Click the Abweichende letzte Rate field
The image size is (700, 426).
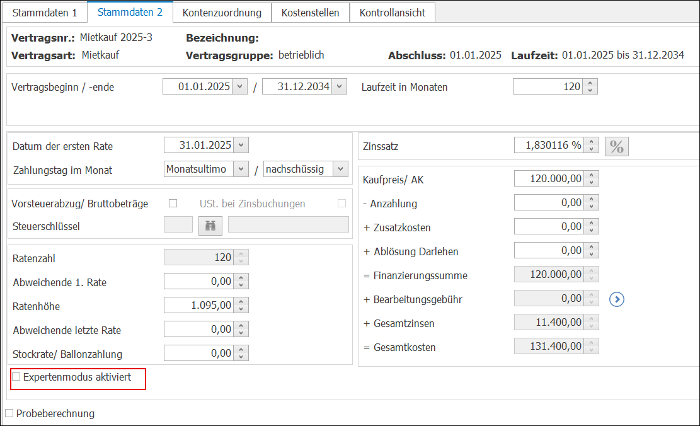coord(199,329)
